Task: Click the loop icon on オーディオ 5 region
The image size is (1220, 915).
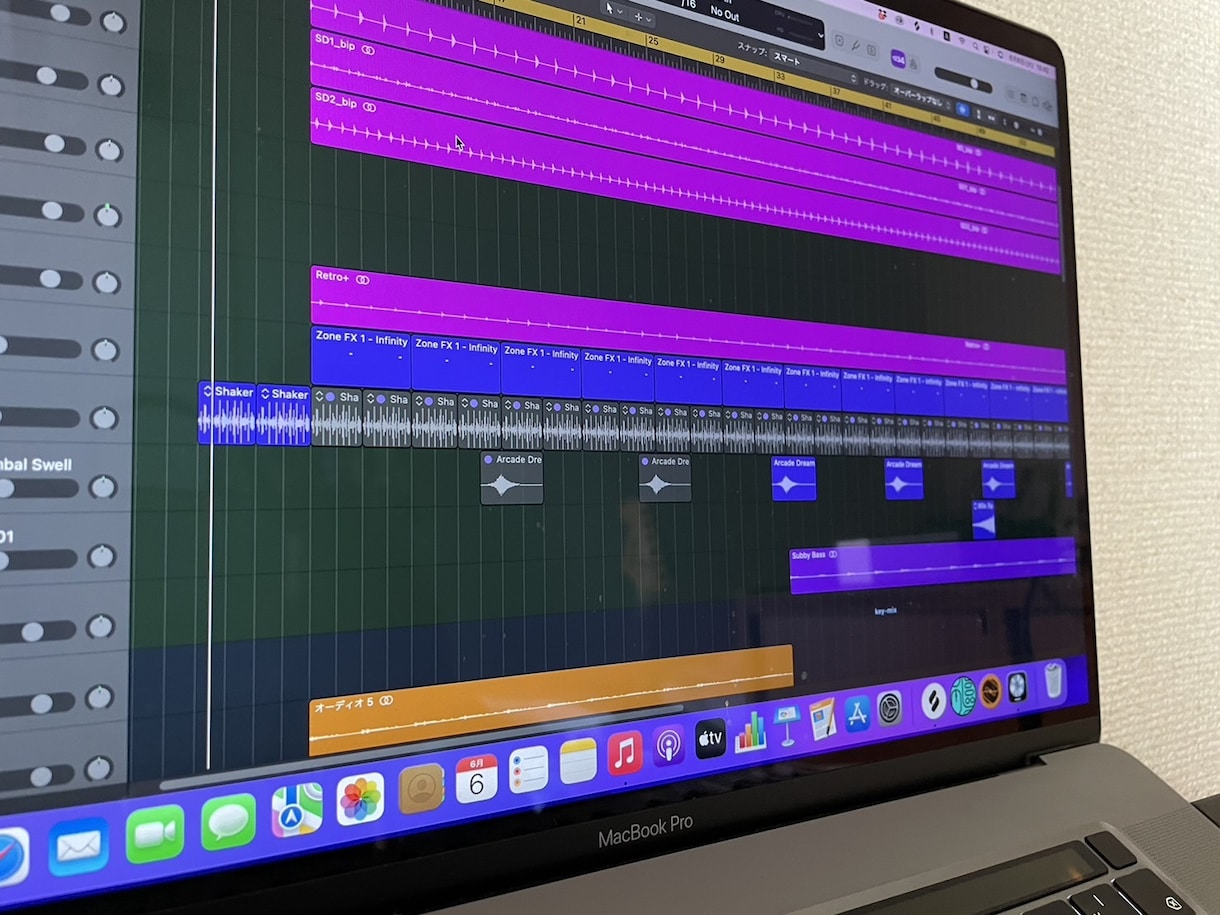Action: (x=386, y=701)
